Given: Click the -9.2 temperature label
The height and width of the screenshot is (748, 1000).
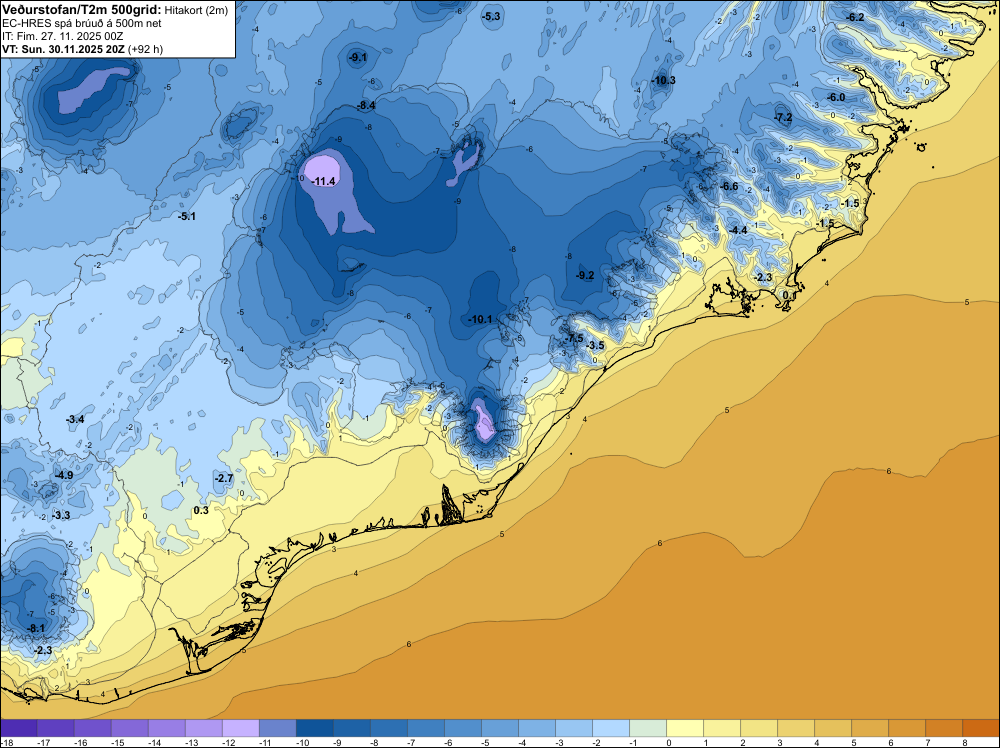Looking at the screenshot, I should pyautogui.click(x=585, y=275).
